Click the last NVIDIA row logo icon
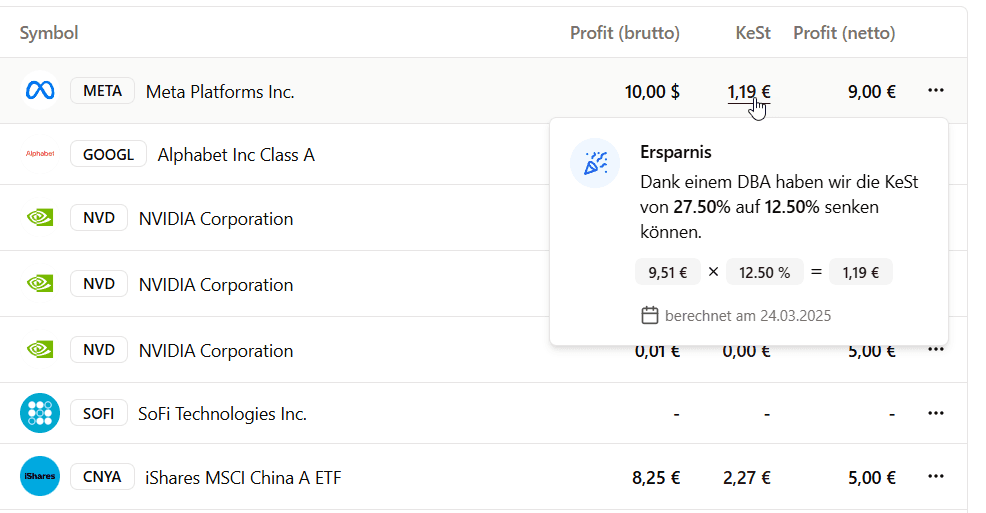This screenshot has width=986, height=513. [40, 349]
